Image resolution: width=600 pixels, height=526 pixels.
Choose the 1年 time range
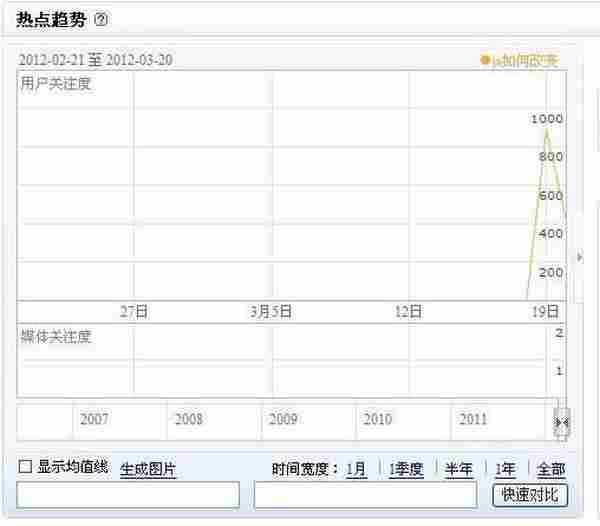pos(505,469)
